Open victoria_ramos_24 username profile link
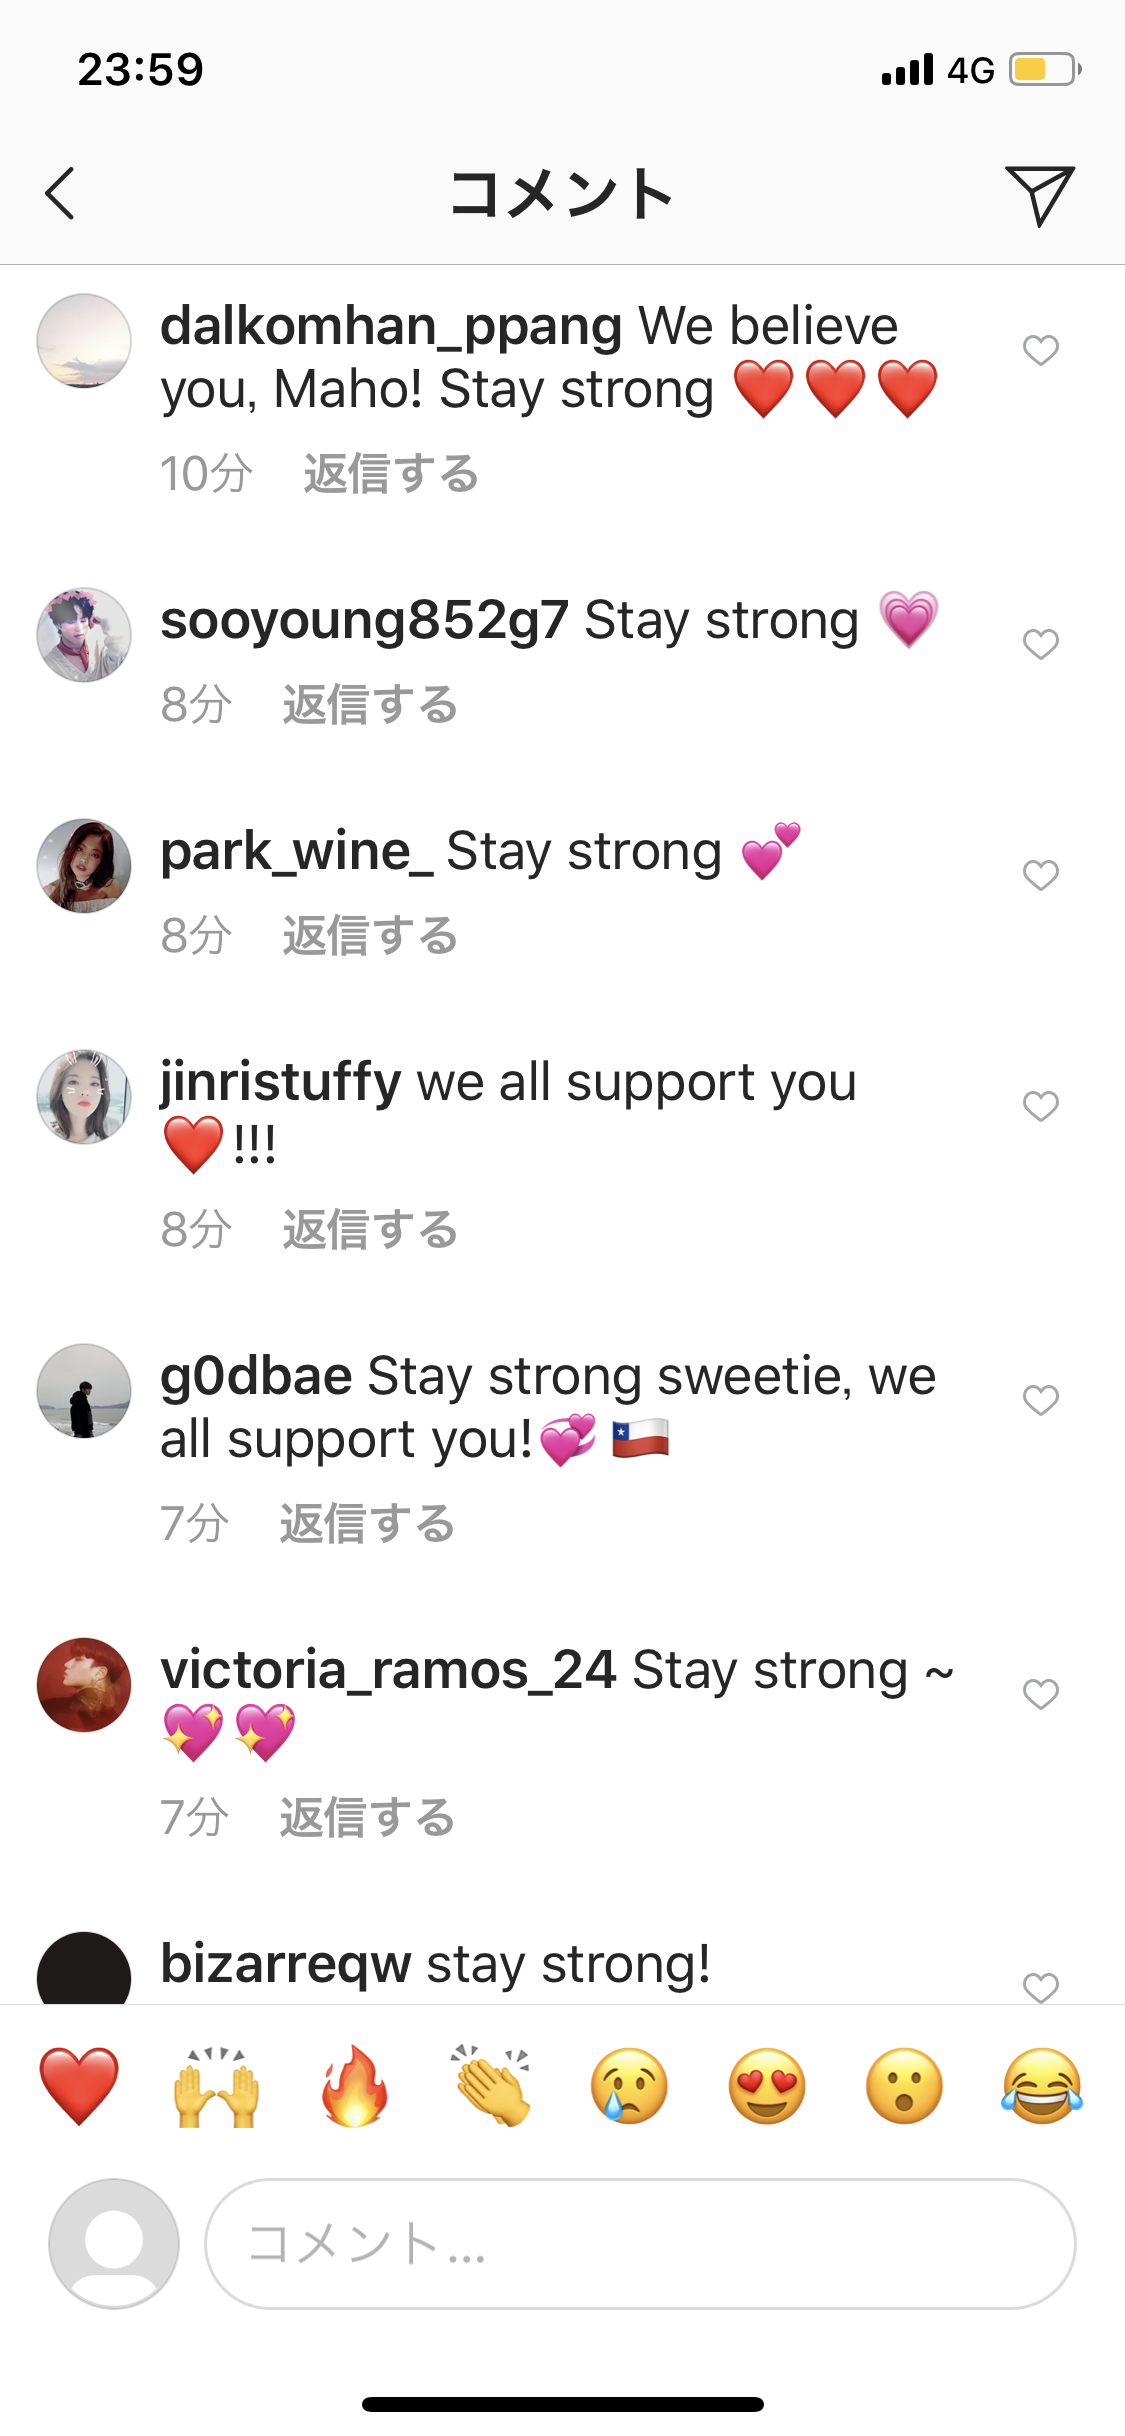 tap(388, 1671)
